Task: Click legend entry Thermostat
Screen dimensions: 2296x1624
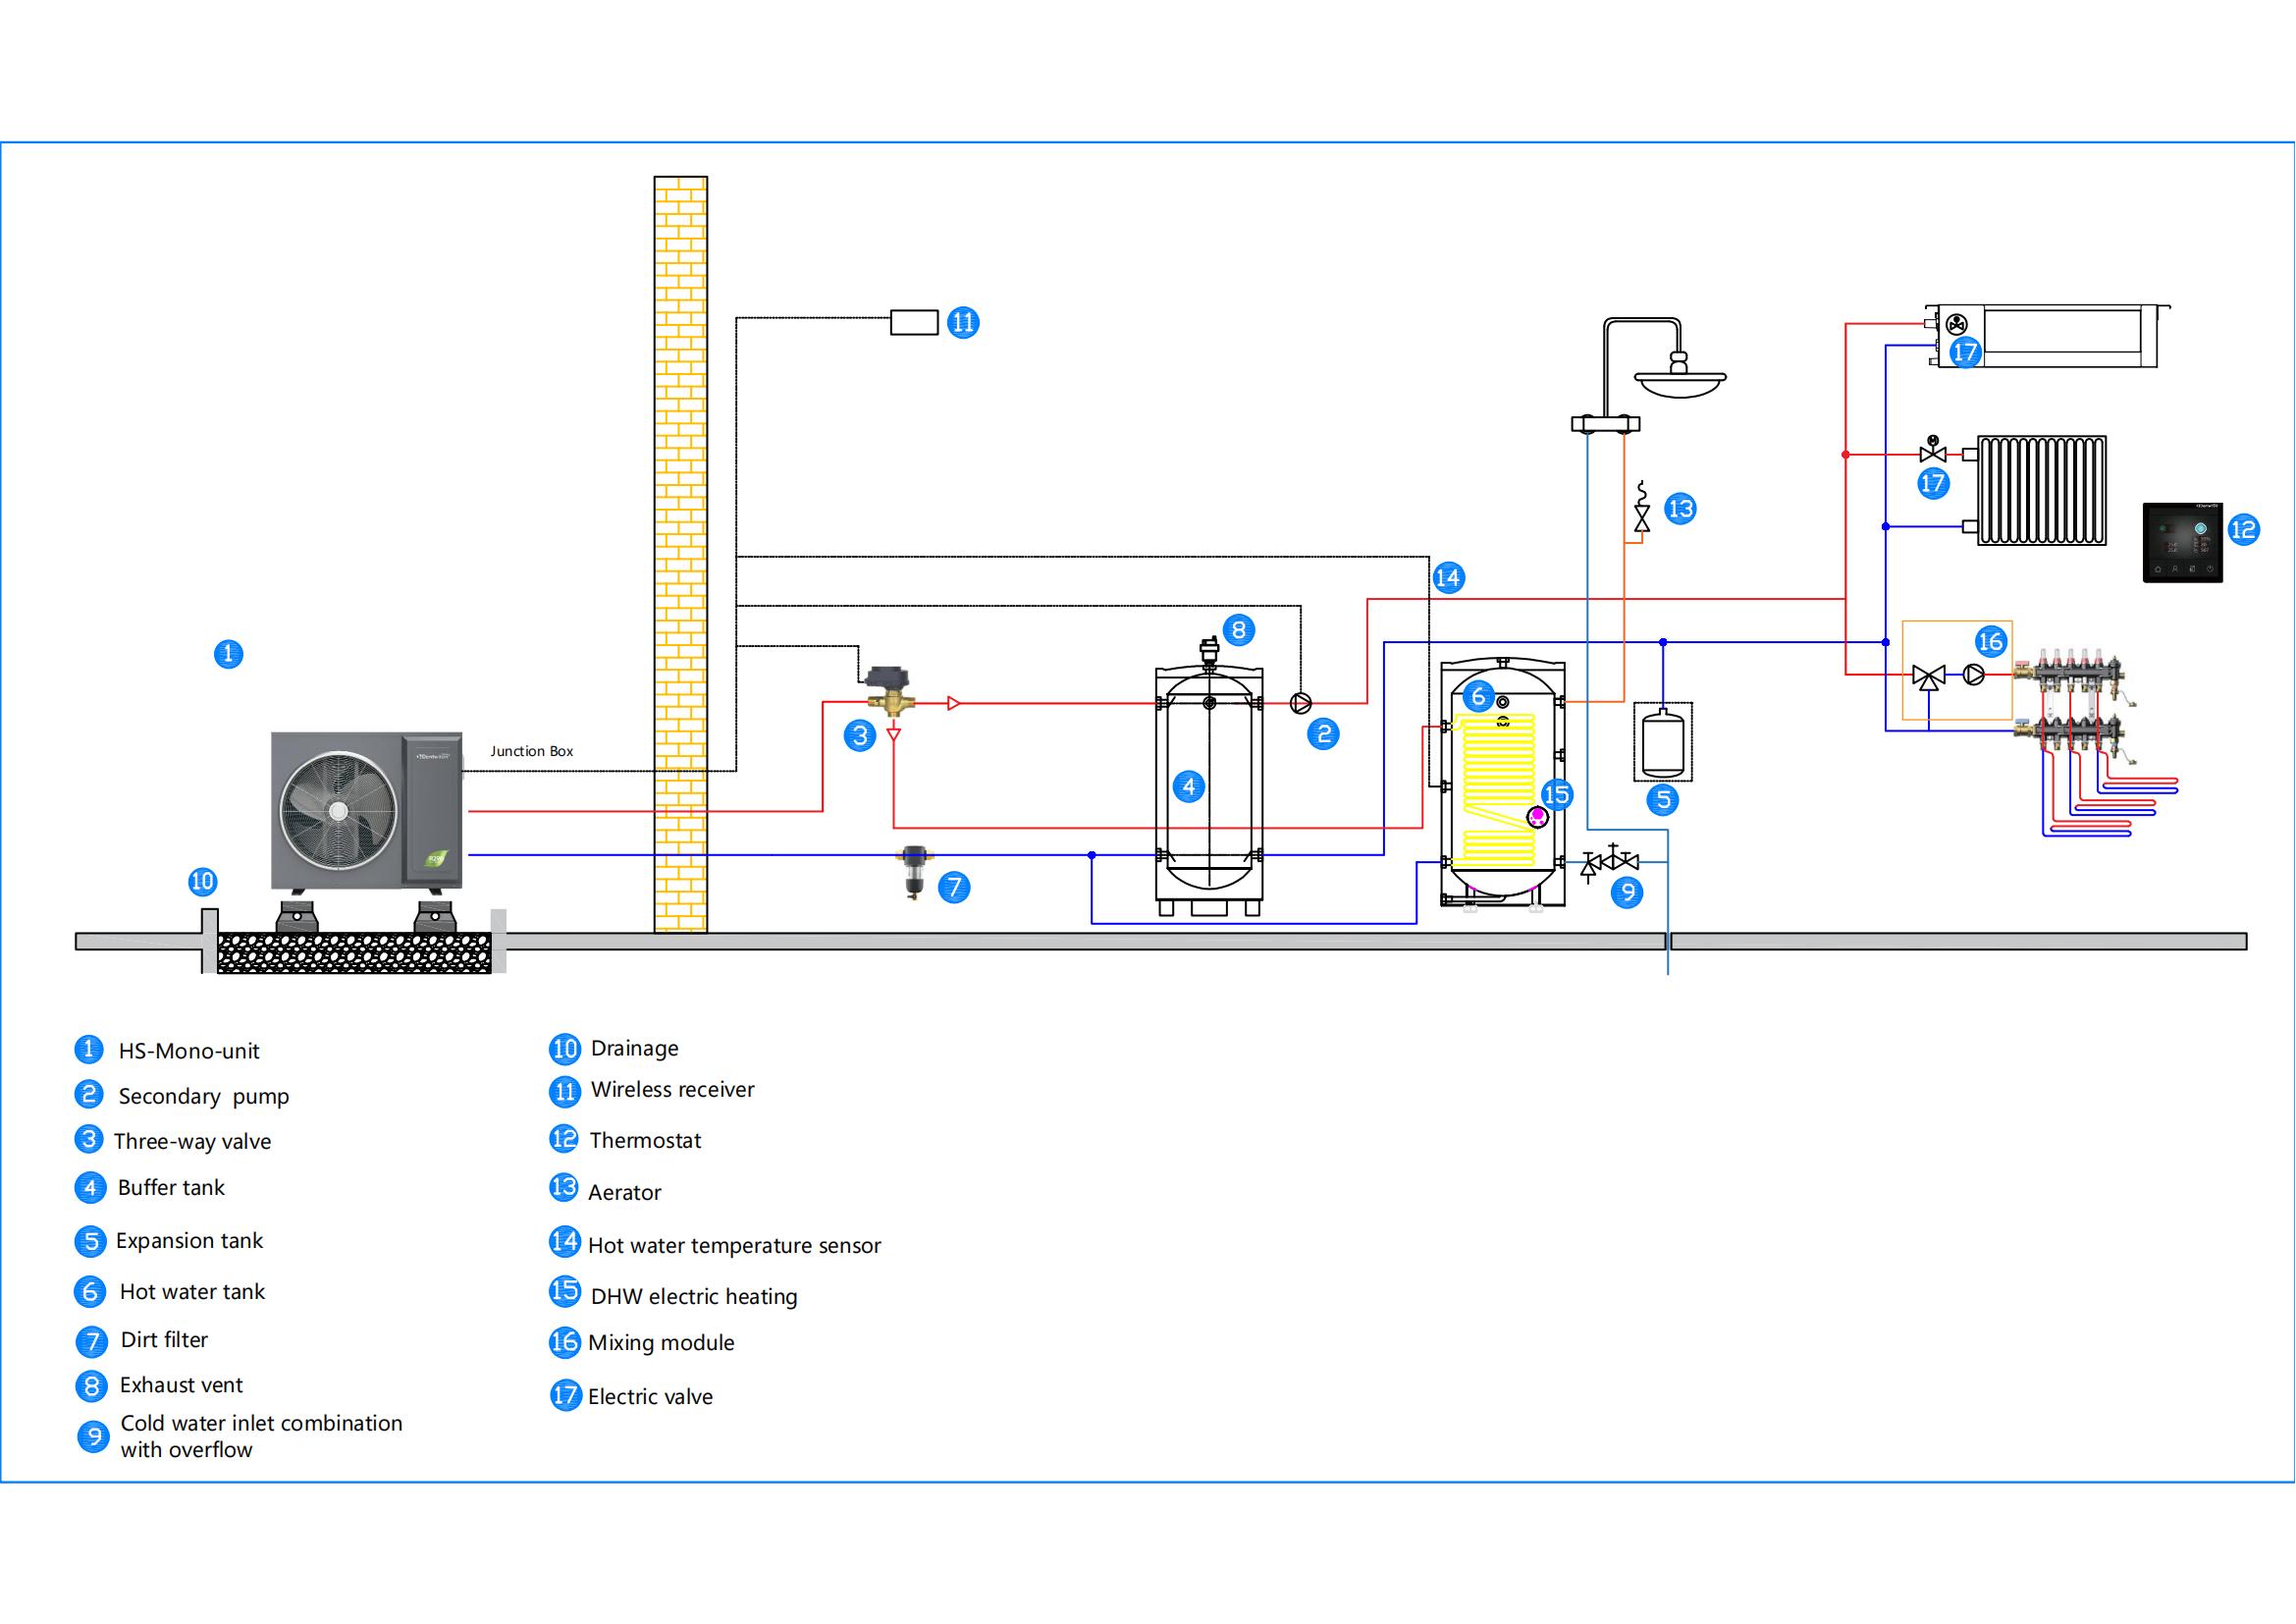Action: pos(645,1140)
